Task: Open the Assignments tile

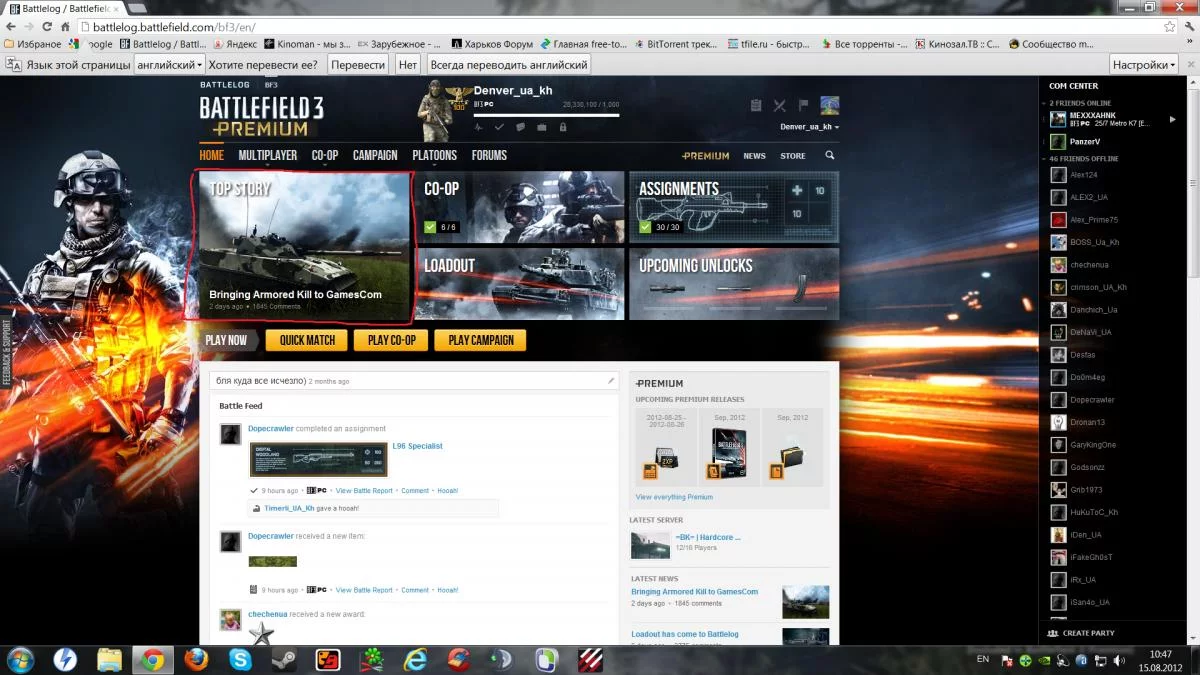Action: (x=734, y=207)
